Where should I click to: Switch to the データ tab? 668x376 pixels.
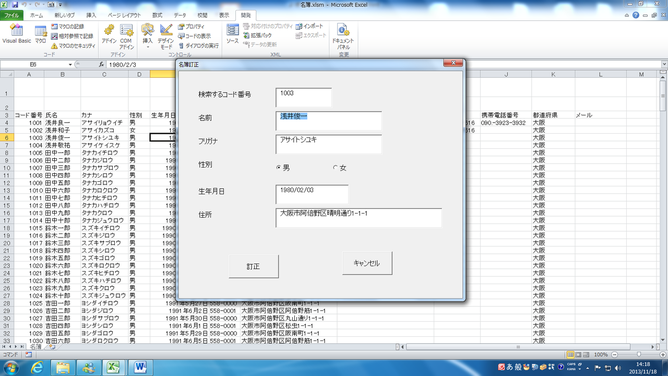click(180, 15)
